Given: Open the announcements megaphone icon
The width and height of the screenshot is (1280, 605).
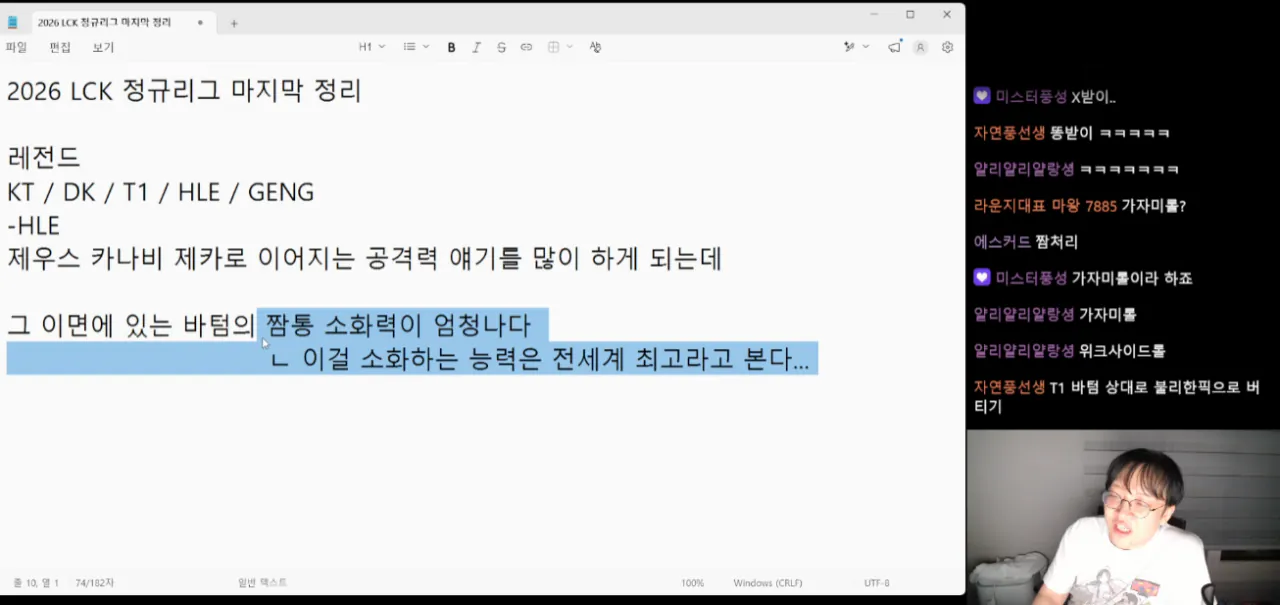Looking at the screenshot, I should click(894, 47).
